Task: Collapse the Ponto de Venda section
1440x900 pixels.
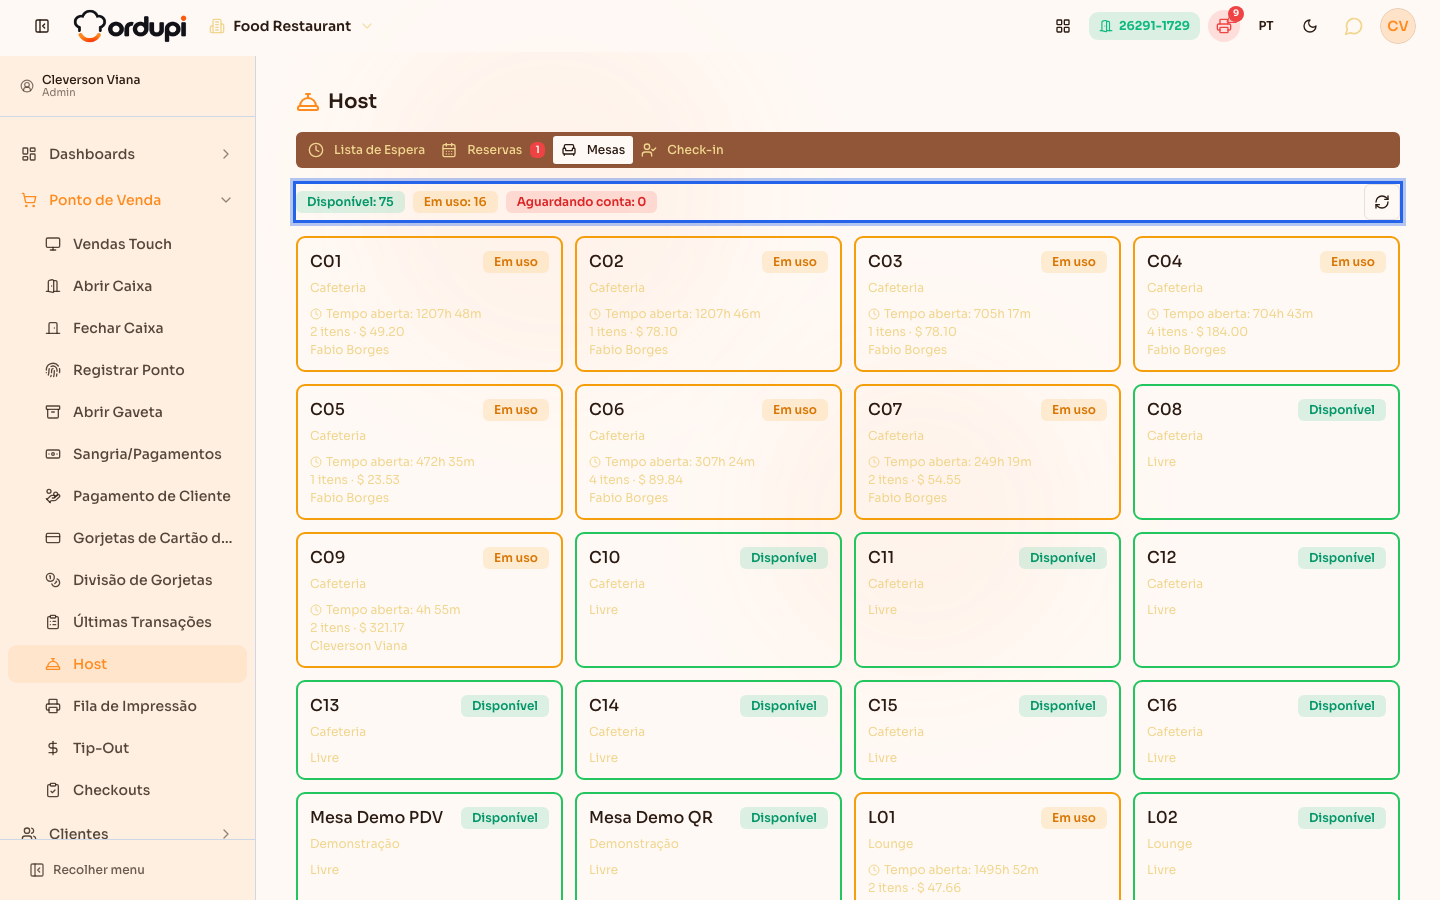Action: (x=127, y=200)
